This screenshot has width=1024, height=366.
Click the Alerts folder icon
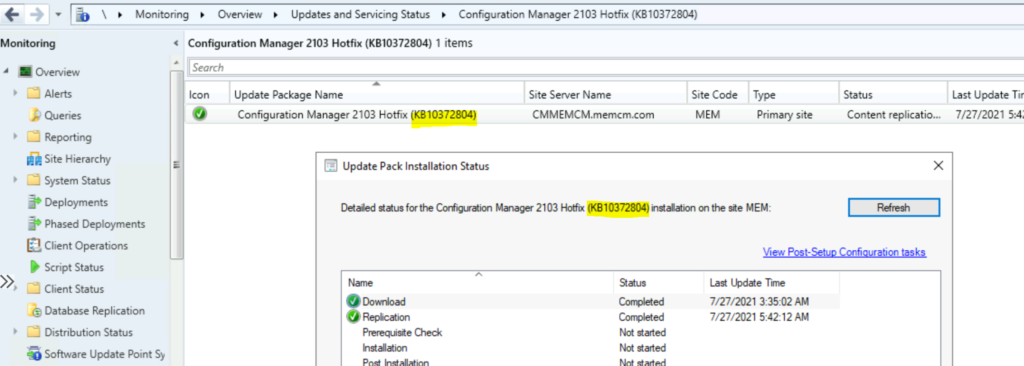click(33, 93)
